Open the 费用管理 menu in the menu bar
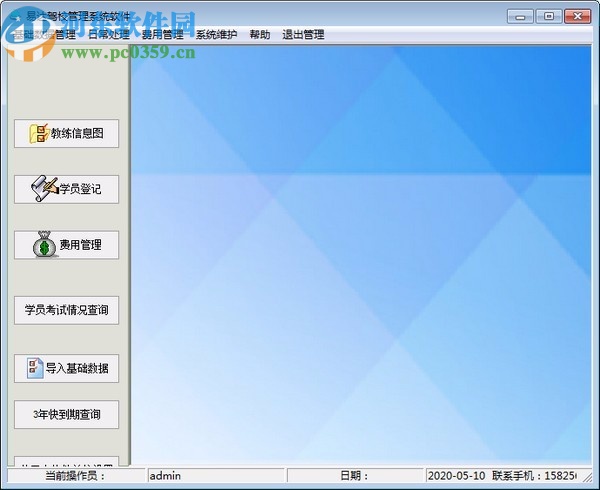The height and width of the screenshot is (490, 600). coord(163,35)
